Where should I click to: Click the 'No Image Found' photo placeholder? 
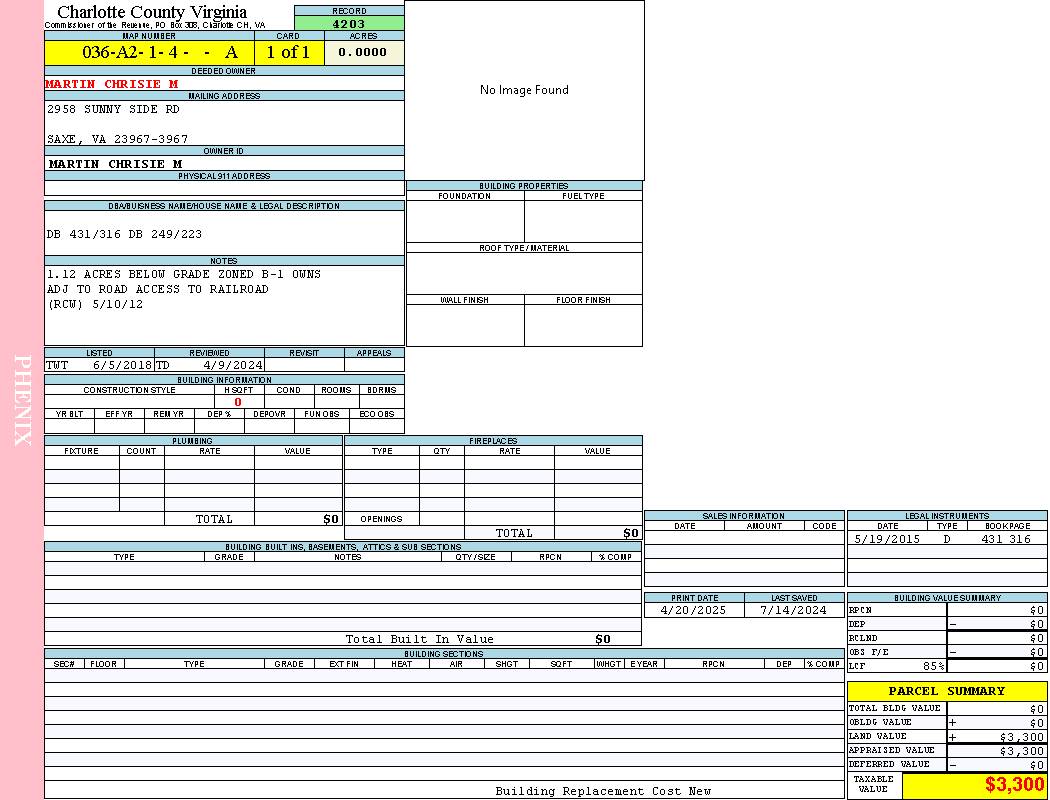(524, 90)
